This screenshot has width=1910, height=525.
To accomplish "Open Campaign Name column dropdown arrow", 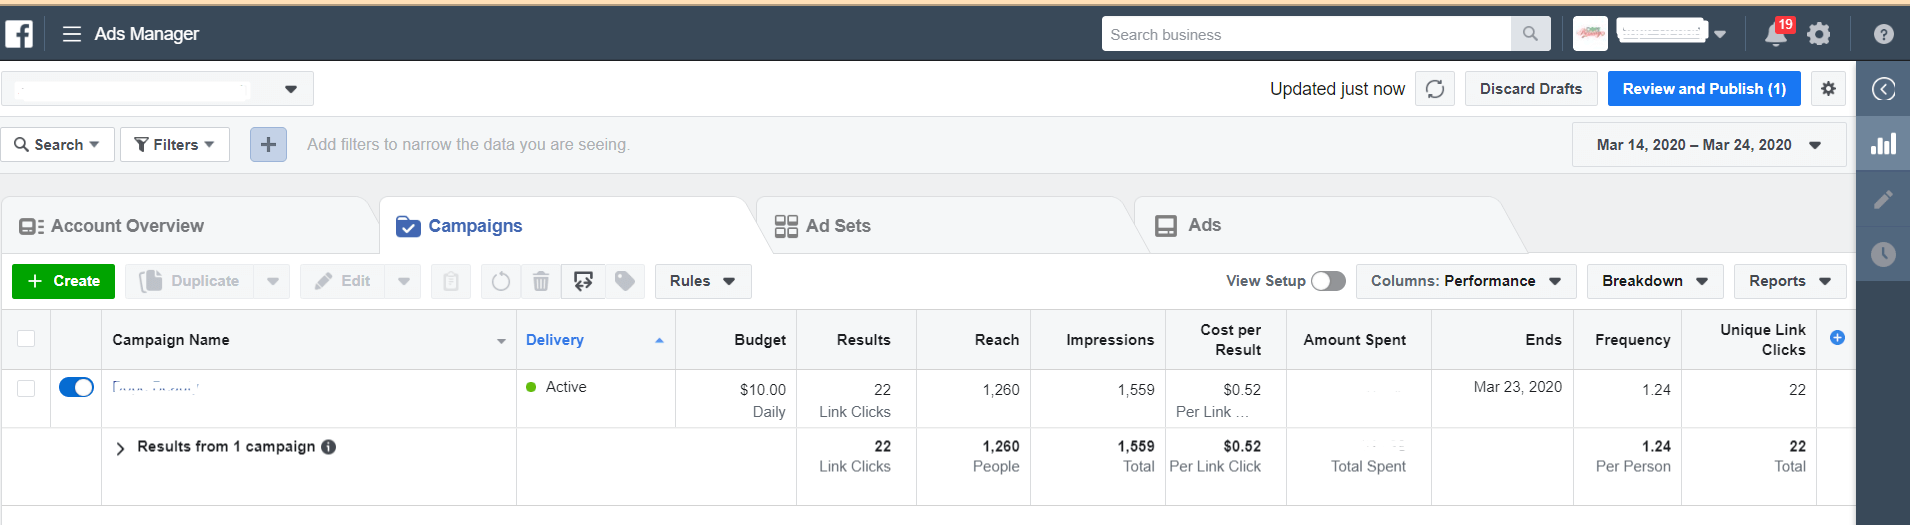I will [x=501, y=341].
